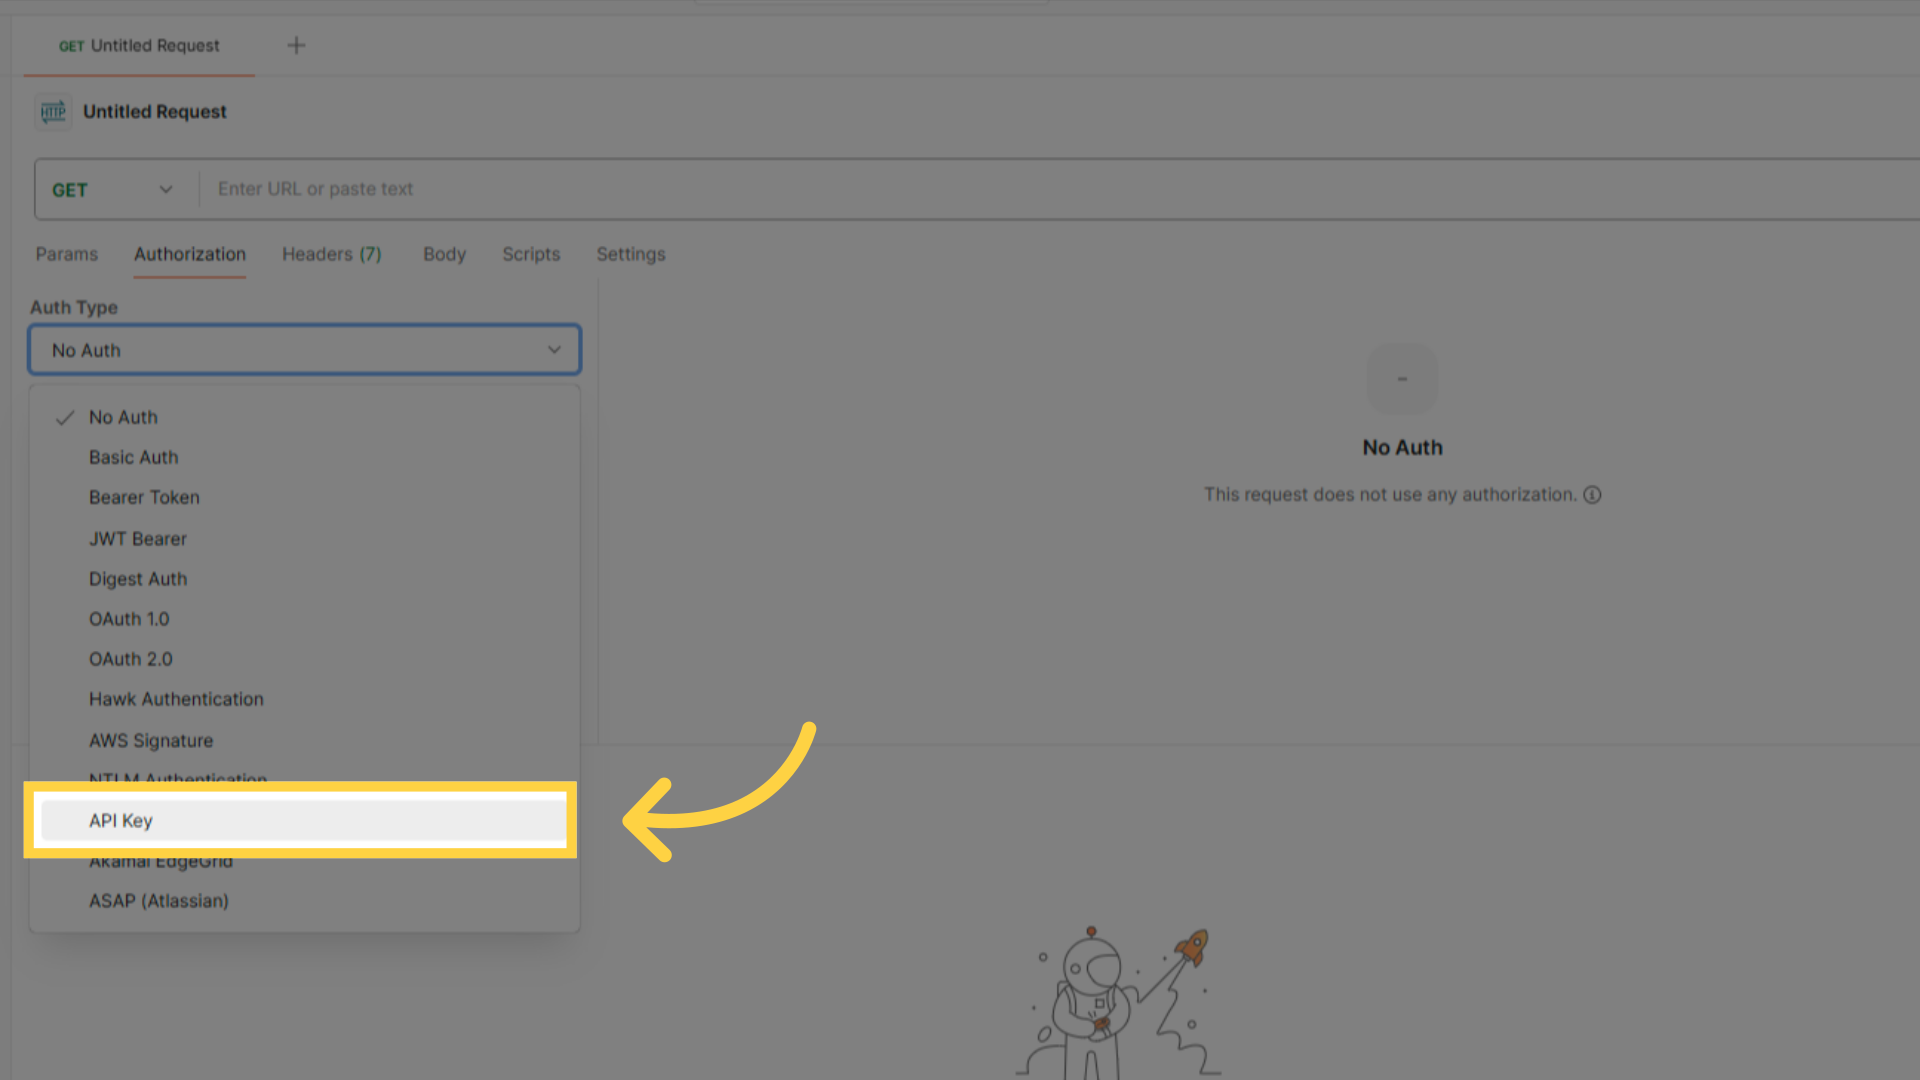Select API Key auth type
Screen dimensions: 1920x1080
coord(304,821)
